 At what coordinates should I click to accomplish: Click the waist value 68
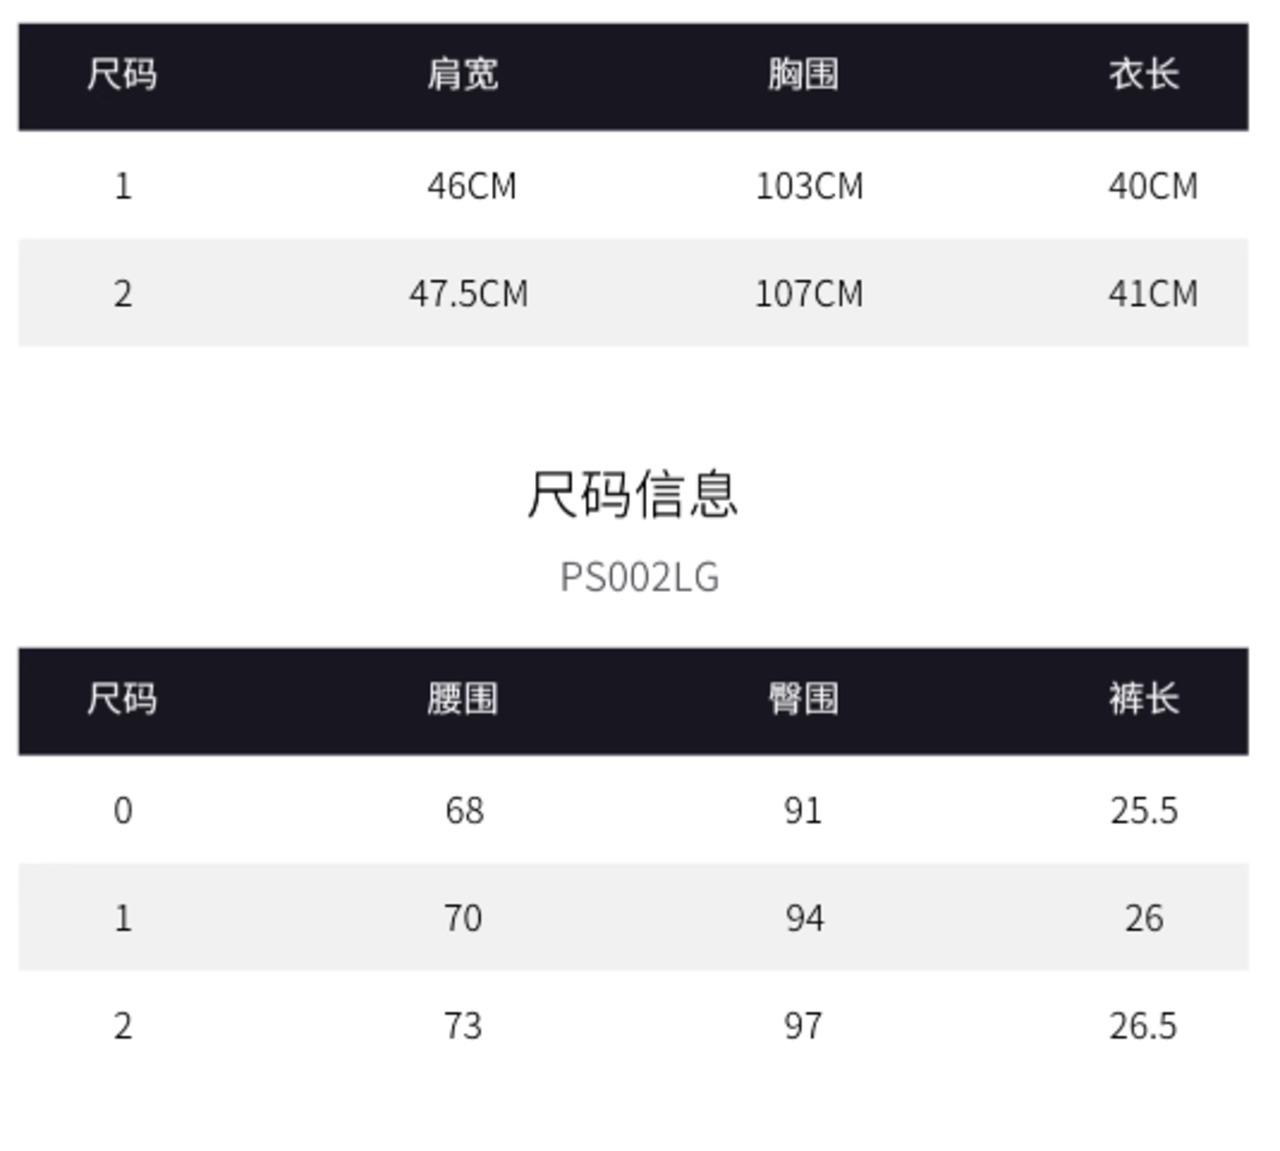[x=464, y=810]
